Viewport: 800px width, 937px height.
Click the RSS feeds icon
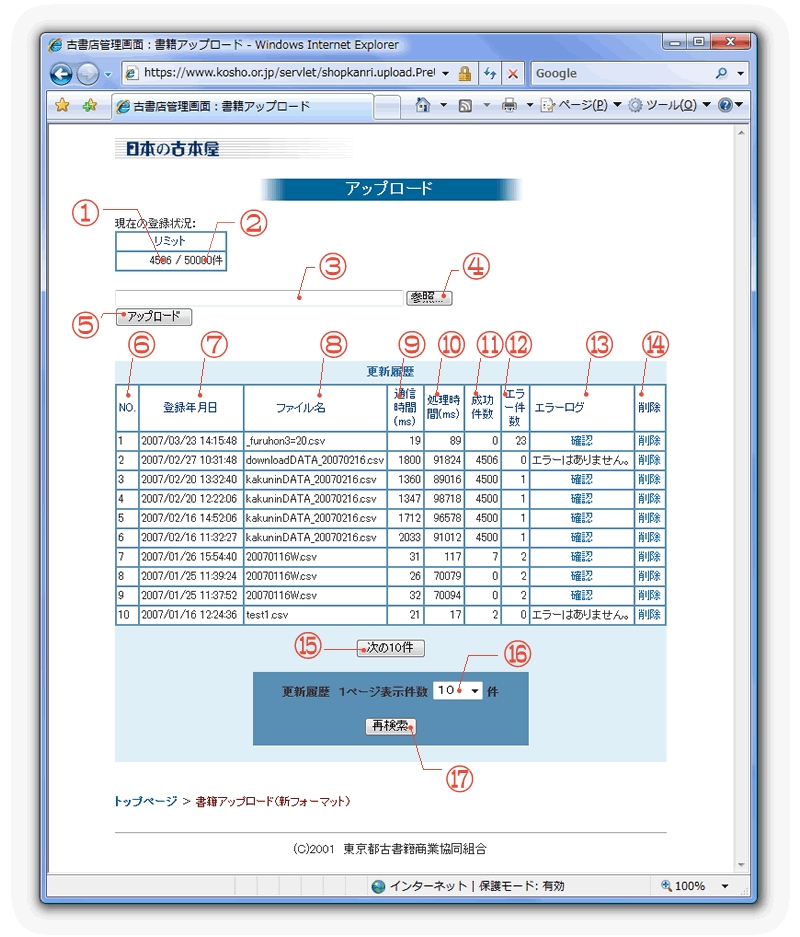[x=465, y=106]
